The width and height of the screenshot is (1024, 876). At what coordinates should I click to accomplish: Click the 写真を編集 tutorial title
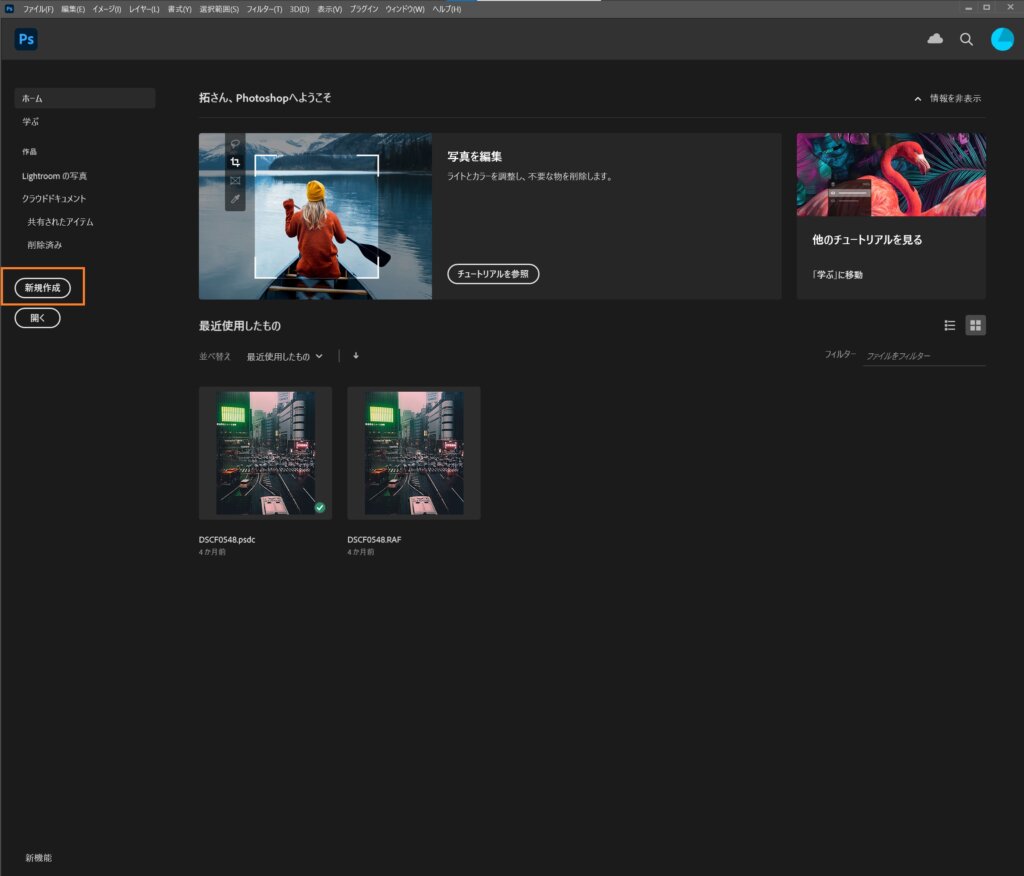(x=475, y=157)
